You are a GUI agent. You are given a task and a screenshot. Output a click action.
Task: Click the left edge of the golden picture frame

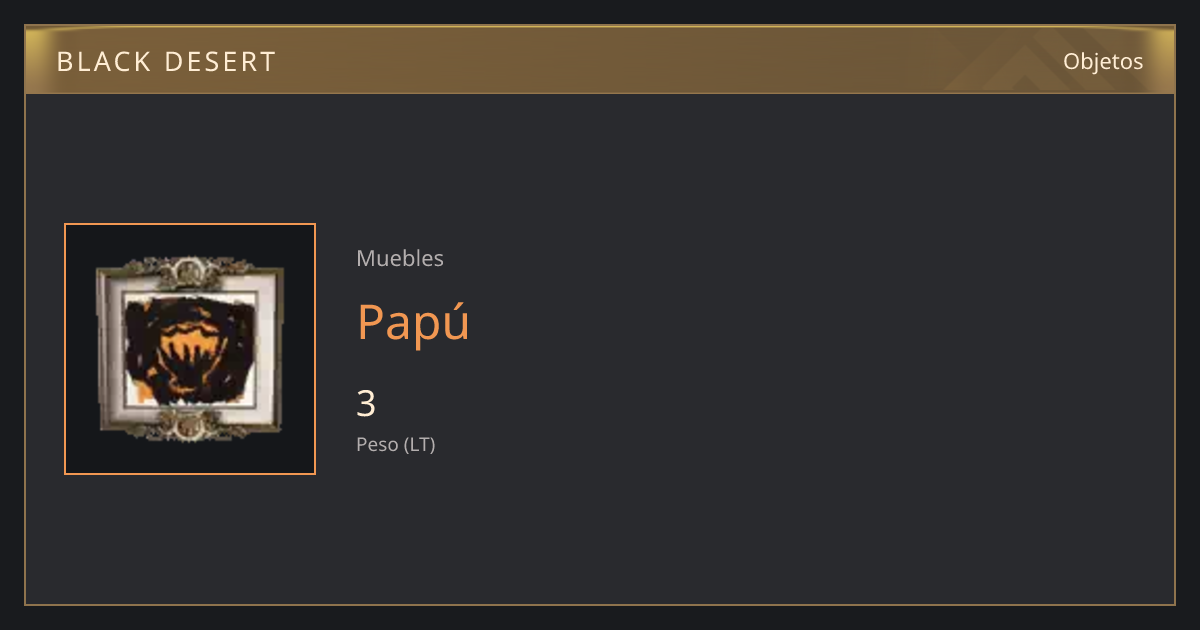click(x=101, y=349)
